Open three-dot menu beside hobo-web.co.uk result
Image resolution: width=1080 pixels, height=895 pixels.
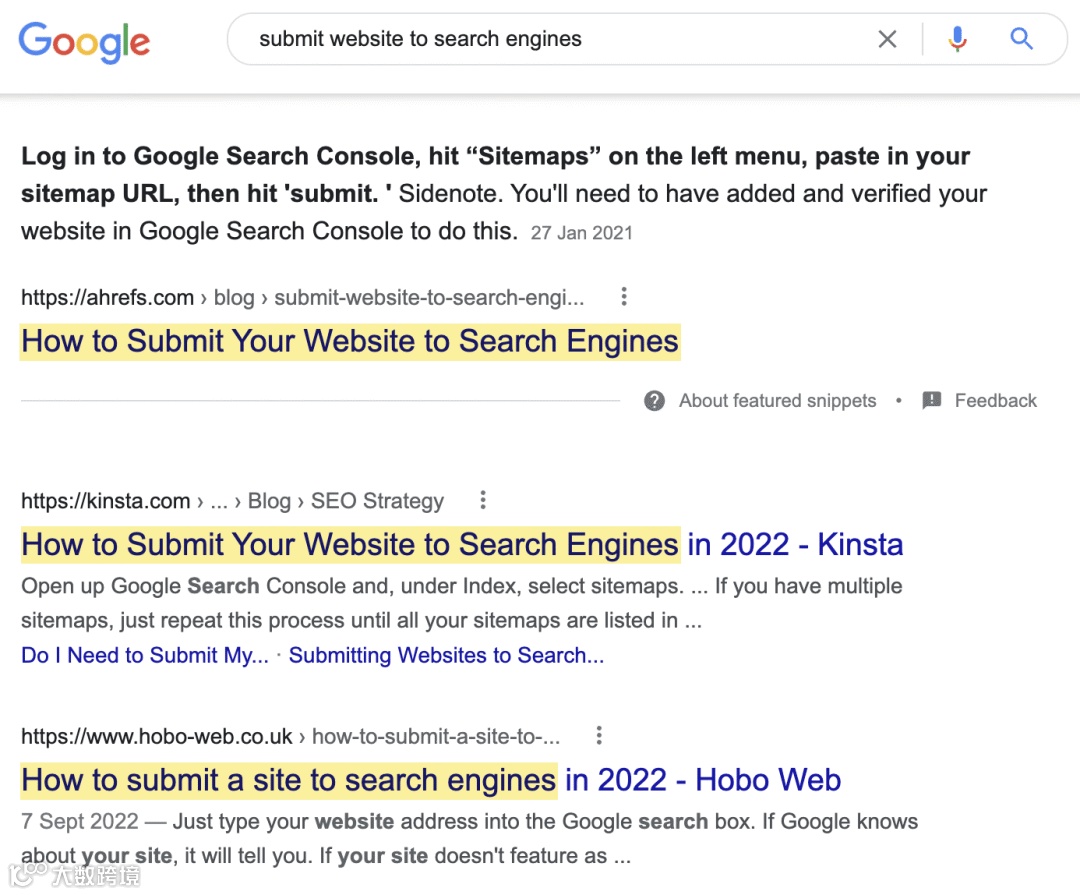tap(599, 736)
